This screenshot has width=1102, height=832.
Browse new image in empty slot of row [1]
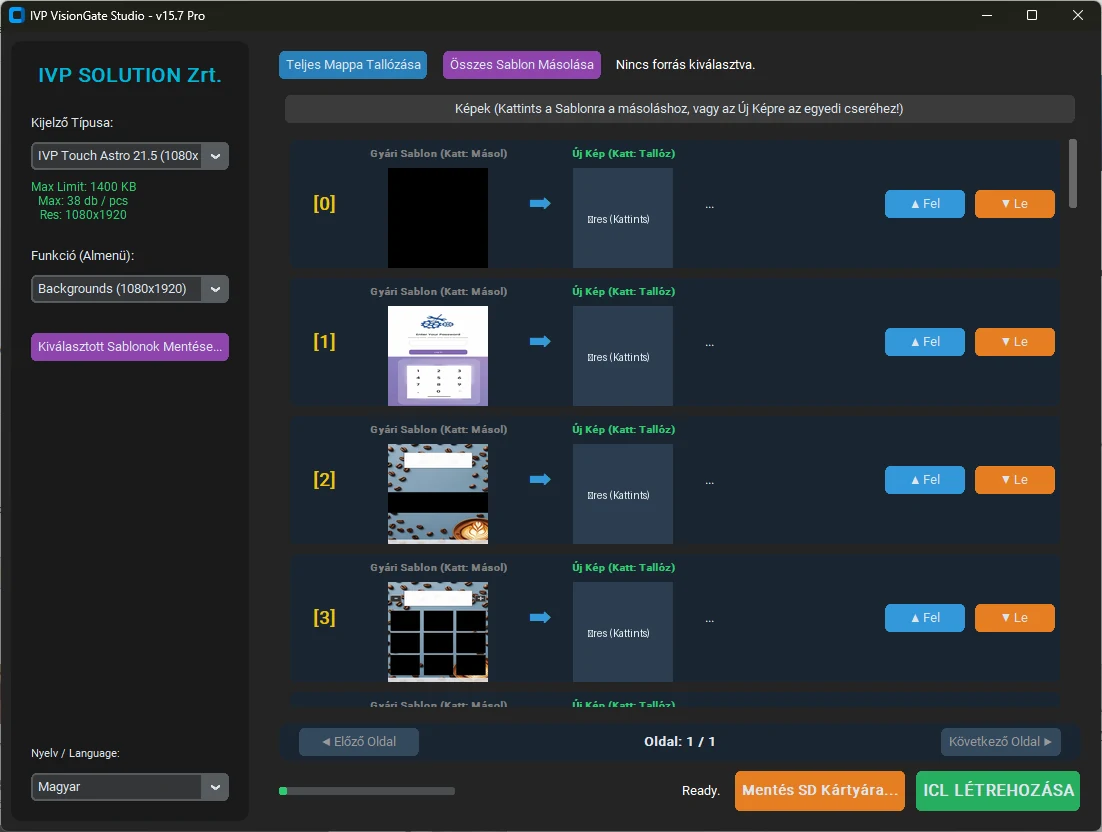click(x=623, y=356)
